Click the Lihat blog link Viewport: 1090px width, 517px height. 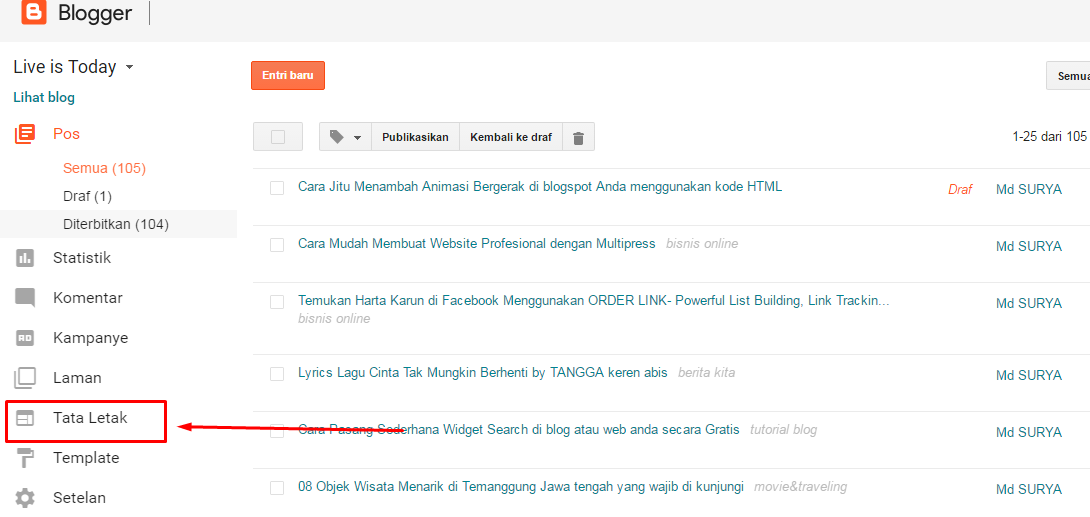(x=44, y=98)
